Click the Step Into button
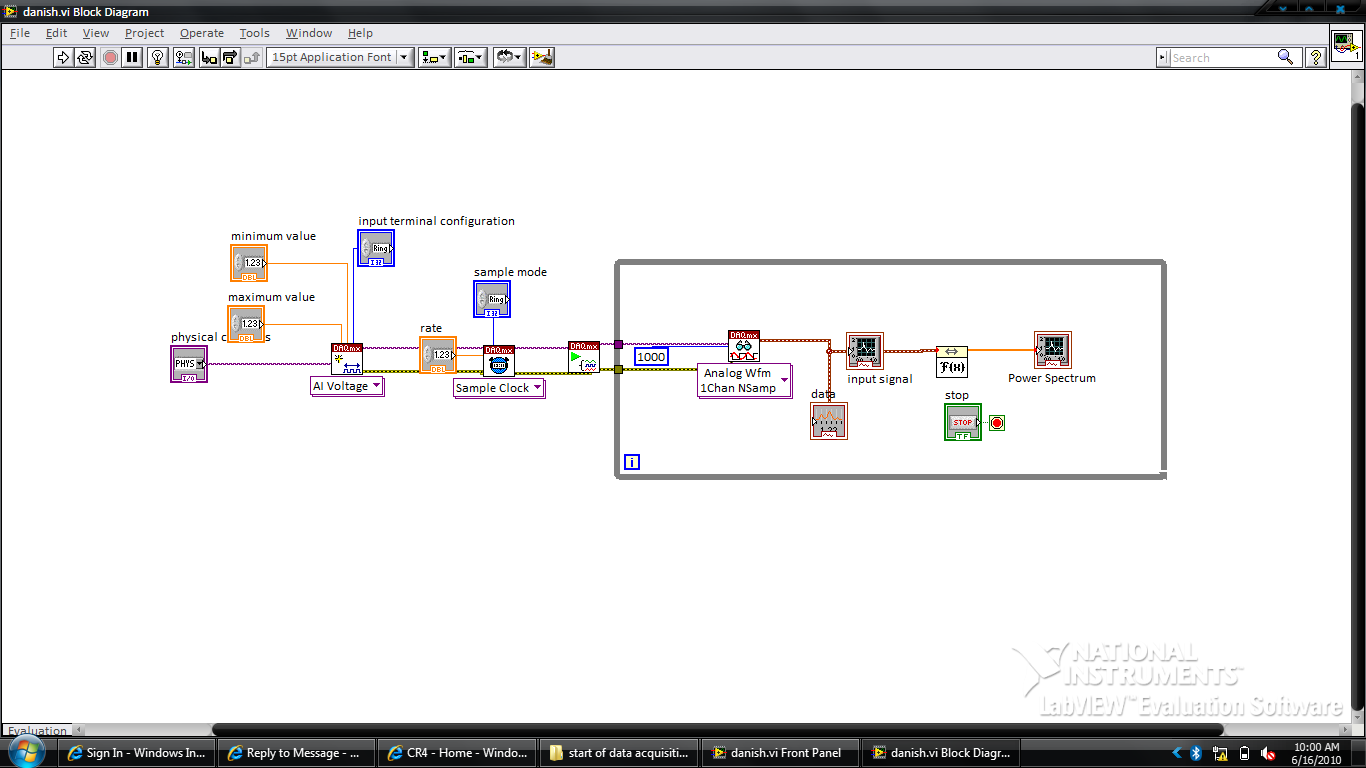The height and width of the screenshot is (768, 1366). tap(209, 57)
